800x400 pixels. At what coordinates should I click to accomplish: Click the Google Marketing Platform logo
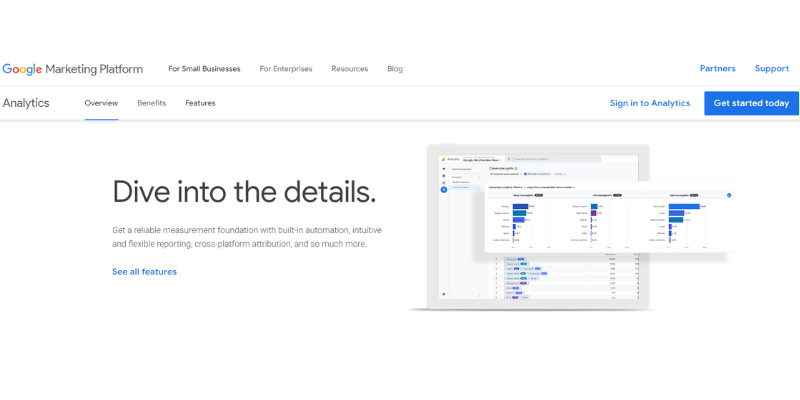[x=72, y=69]
